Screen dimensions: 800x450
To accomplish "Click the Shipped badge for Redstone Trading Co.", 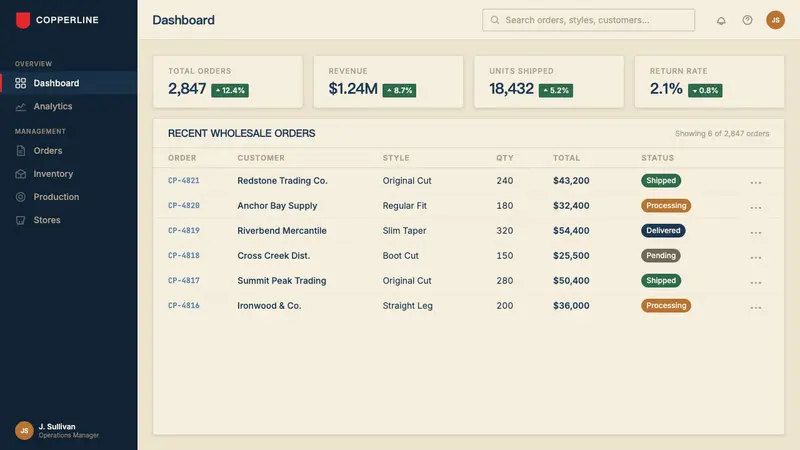I will pos(661,181).
